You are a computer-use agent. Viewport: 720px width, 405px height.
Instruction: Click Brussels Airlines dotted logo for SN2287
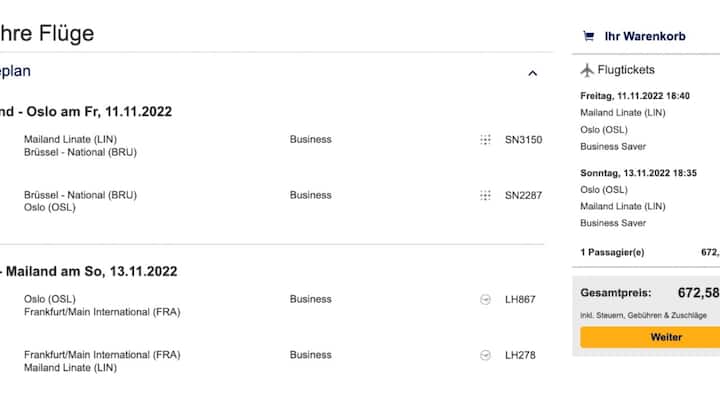485,196
